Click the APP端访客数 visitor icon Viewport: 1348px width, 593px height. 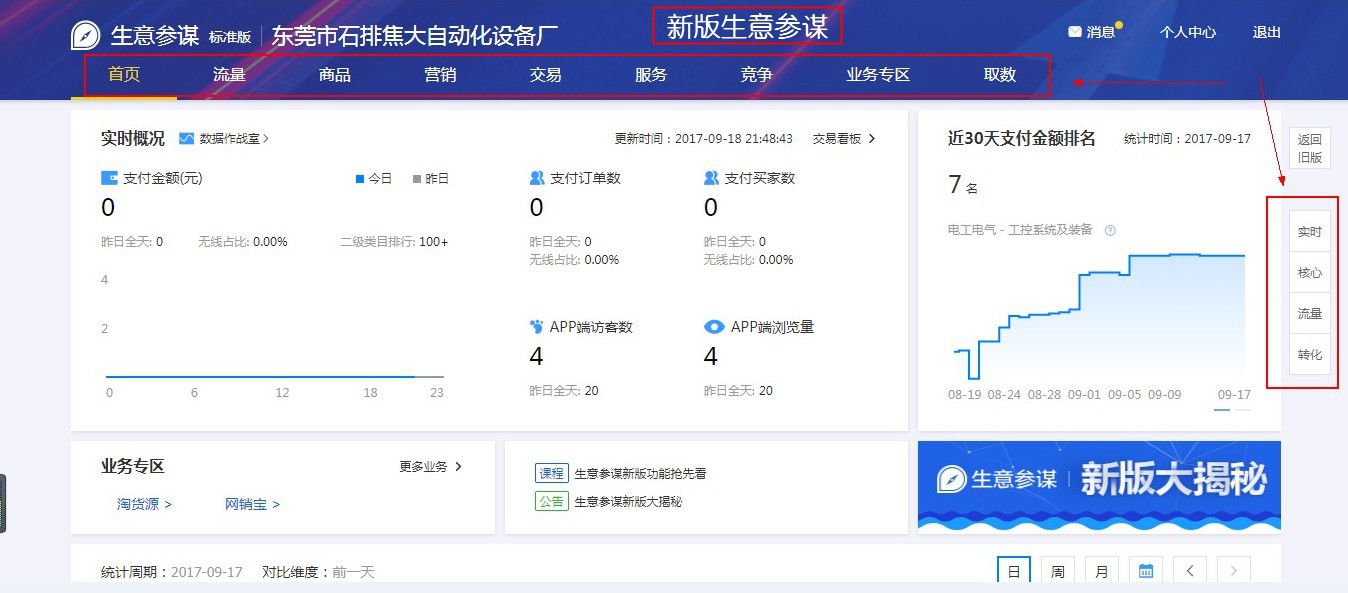pos(537,326)
